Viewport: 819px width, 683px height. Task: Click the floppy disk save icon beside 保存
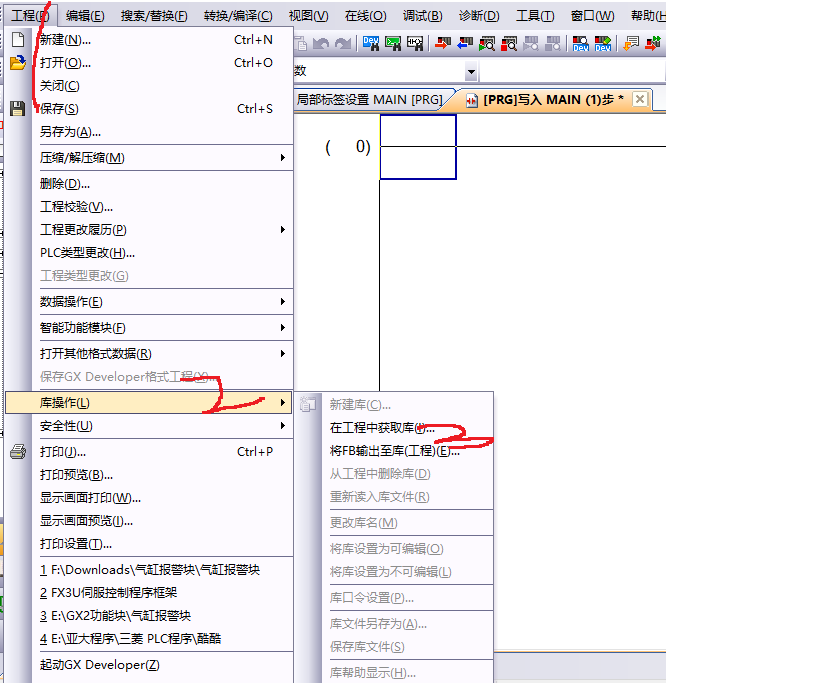point(17,109)
